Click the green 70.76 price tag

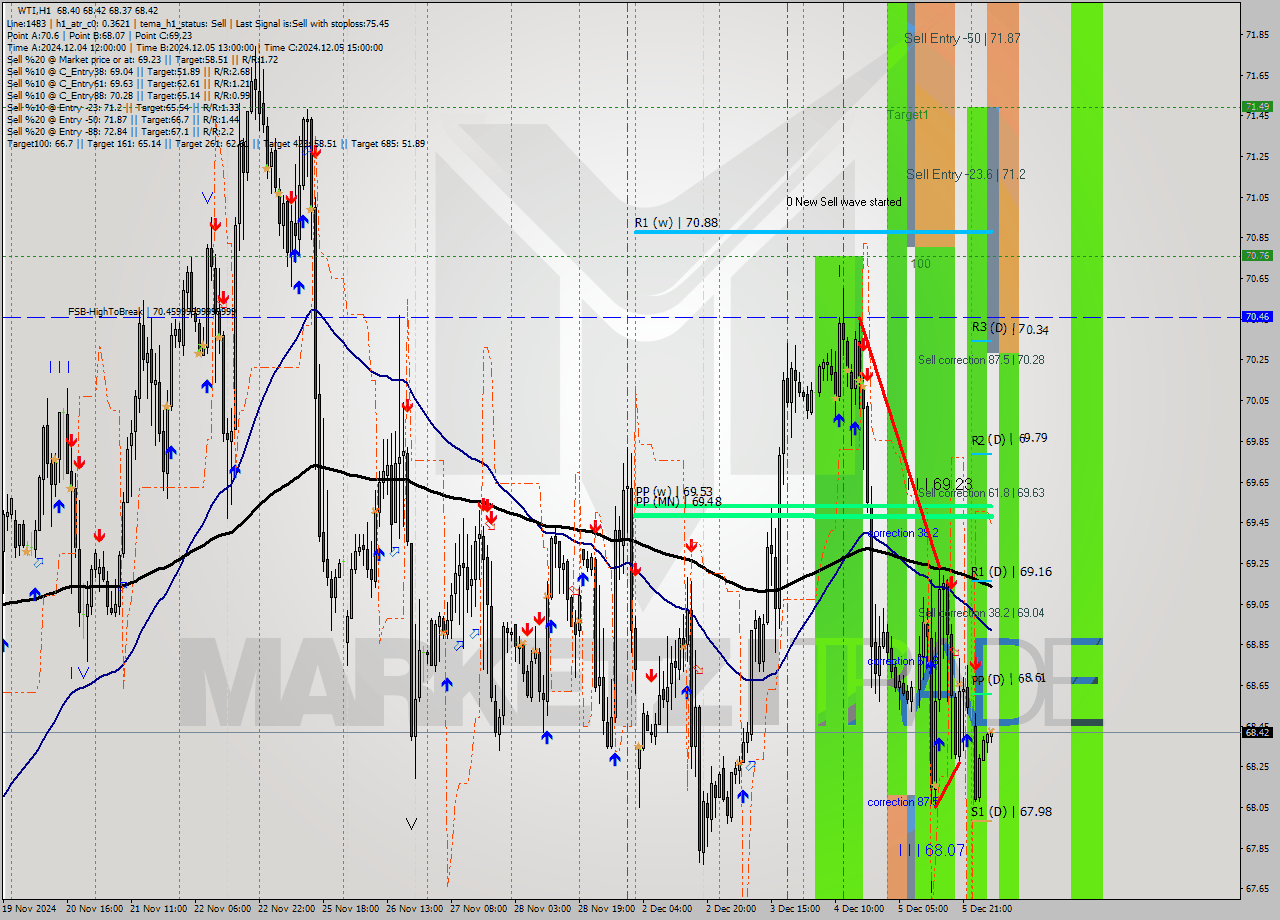coord(1257,256)
